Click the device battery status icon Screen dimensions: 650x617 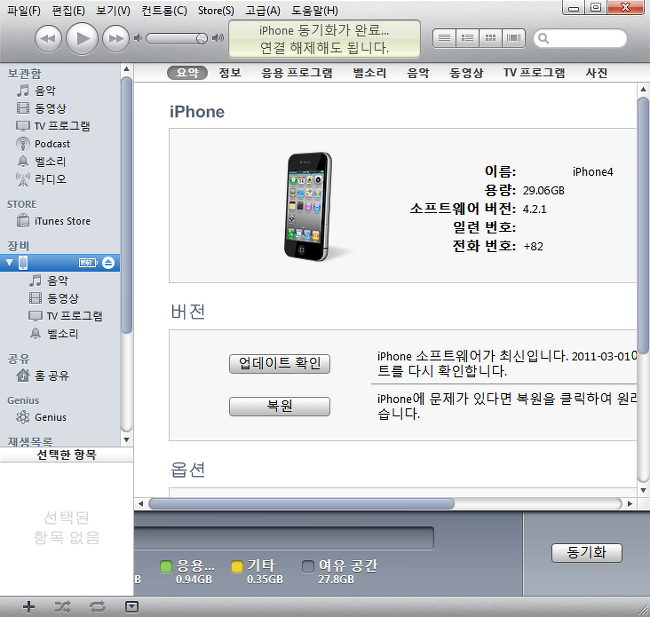tap(88, 262)
